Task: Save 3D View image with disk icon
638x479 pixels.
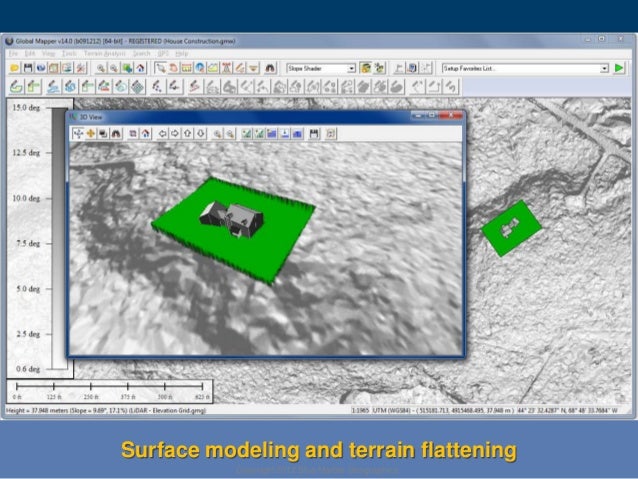Action: click(314, 132)
